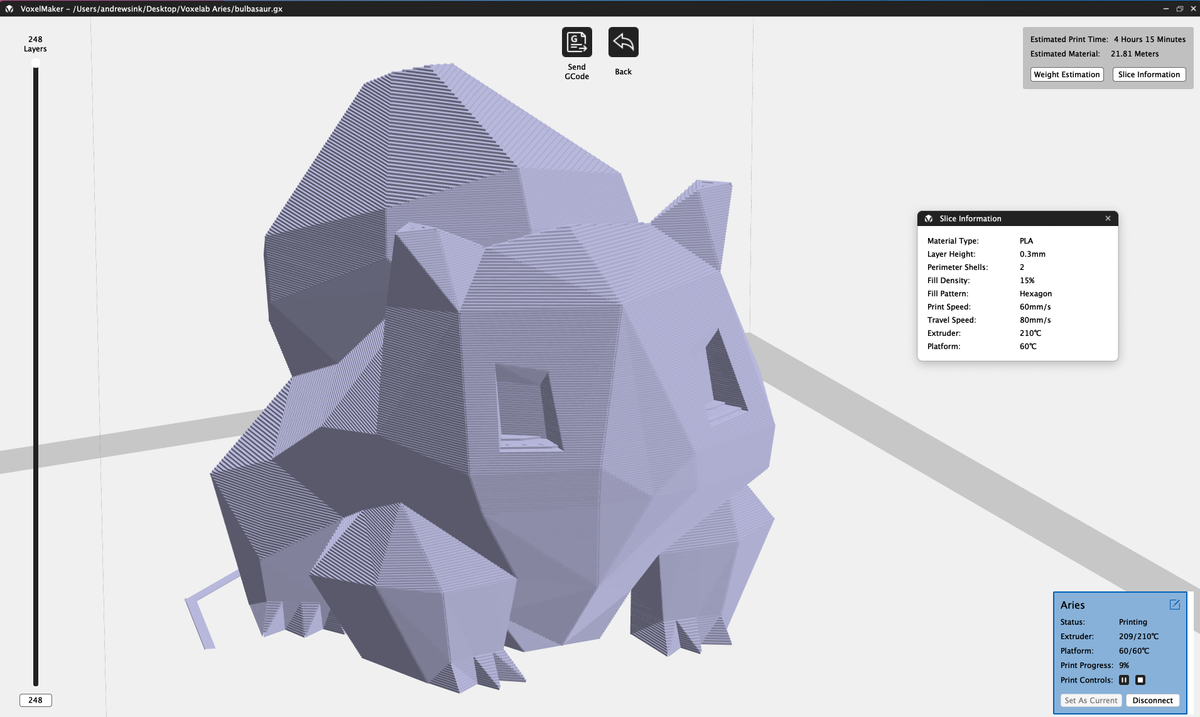Click the Slice Information Extruder 210℃ value
1200x717 pixels.
(1031, 333)
